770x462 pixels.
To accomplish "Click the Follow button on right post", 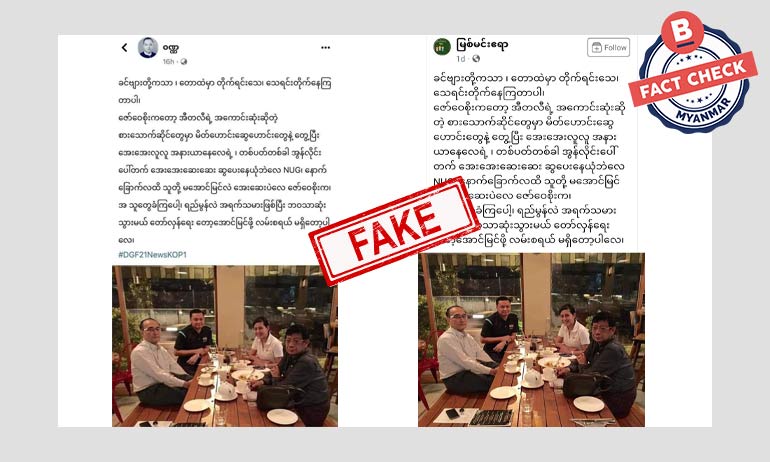I will 608,47.
